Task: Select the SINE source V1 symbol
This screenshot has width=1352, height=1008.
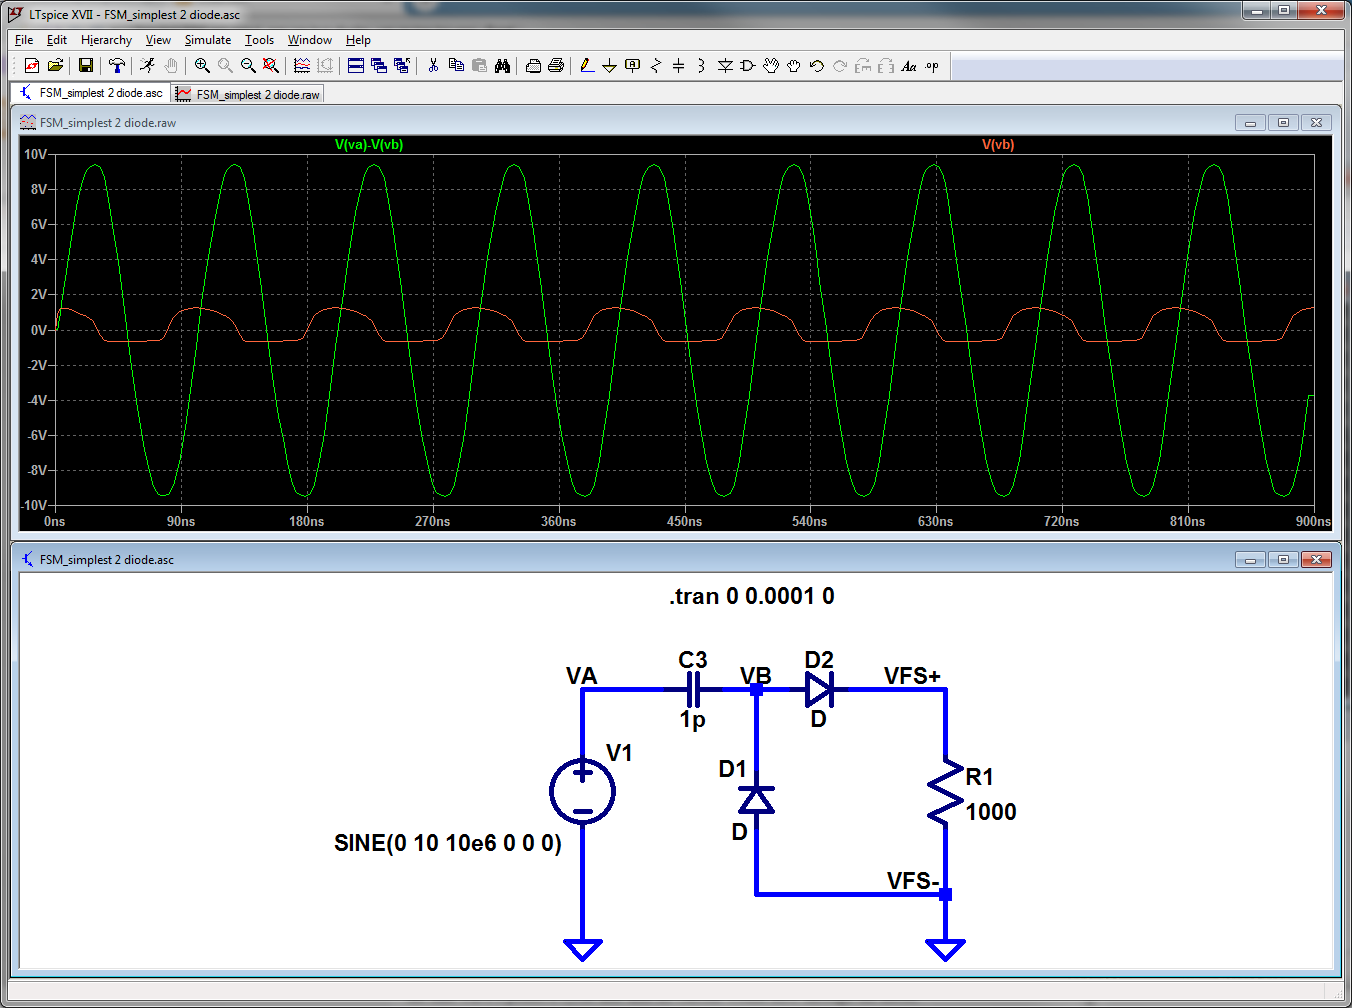Action: 582,790
